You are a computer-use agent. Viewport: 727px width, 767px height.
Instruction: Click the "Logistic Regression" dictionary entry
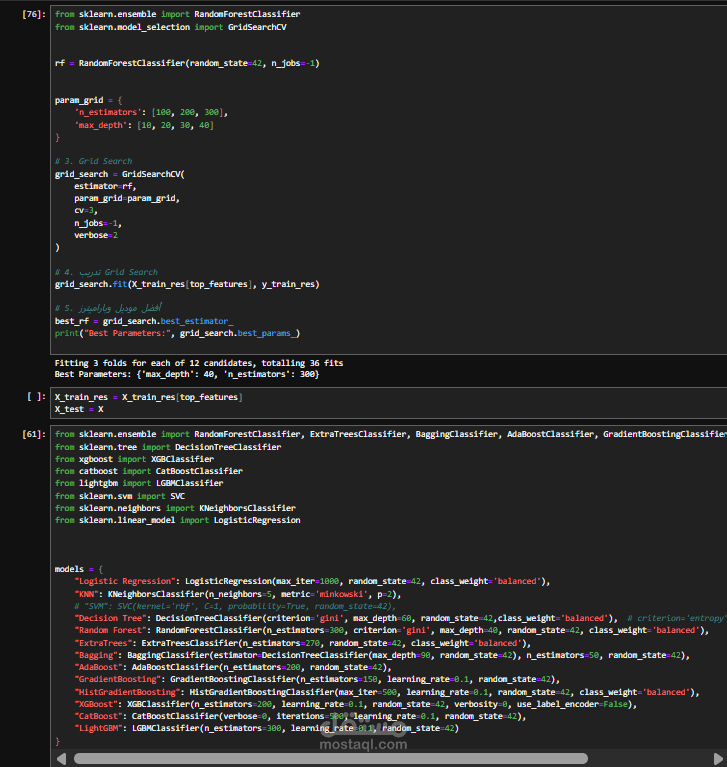[312, 582]
